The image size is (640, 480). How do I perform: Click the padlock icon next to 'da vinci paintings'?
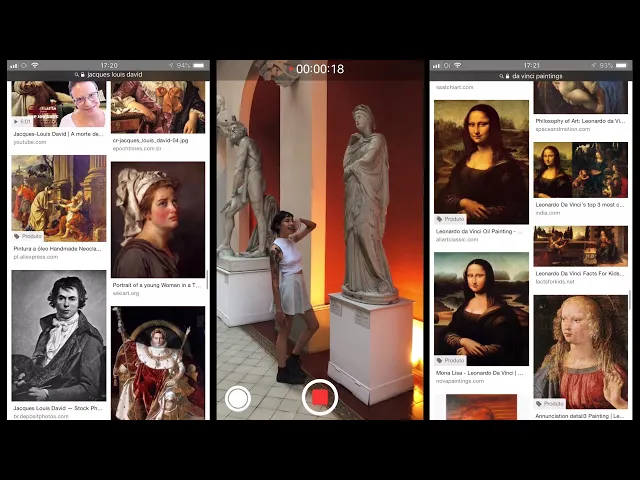tap(507, 76)
